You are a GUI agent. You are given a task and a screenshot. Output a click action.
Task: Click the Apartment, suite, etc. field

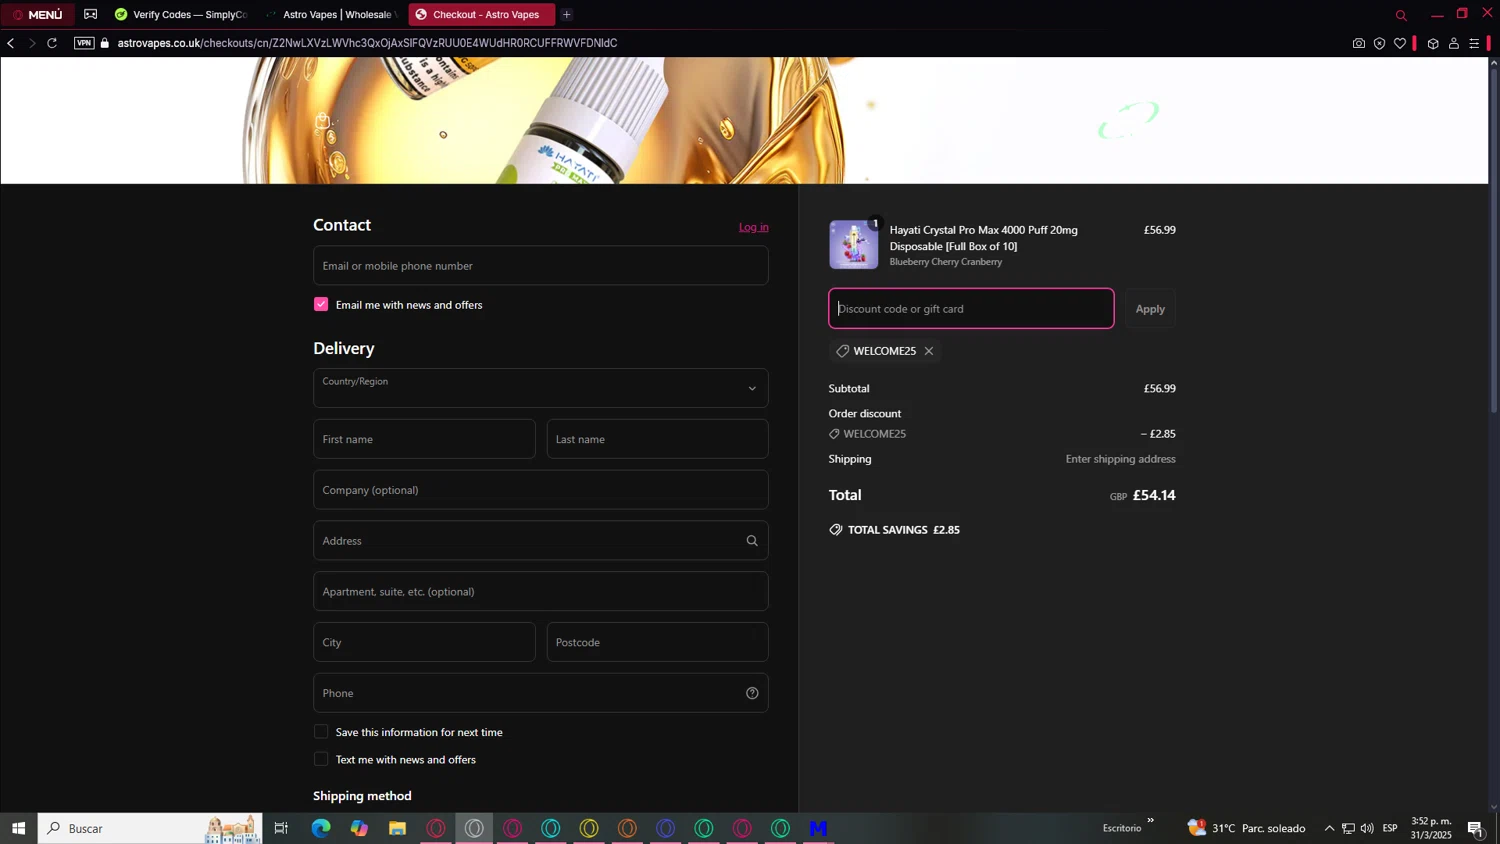(x=541, y=591)
